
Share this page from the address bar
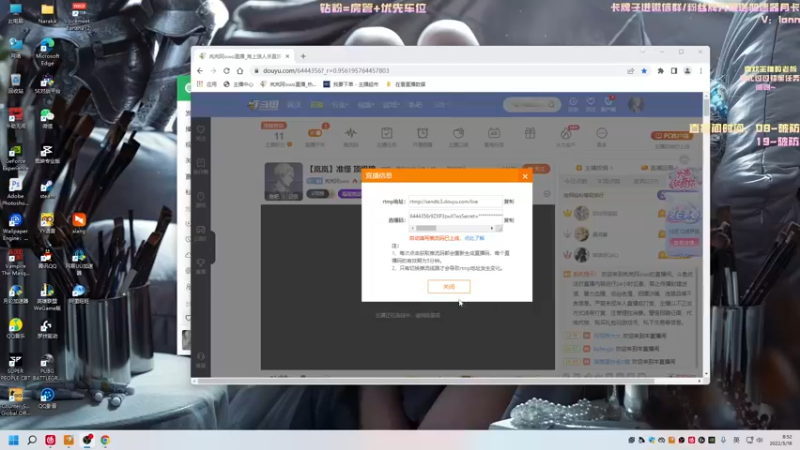pos(631,71)
